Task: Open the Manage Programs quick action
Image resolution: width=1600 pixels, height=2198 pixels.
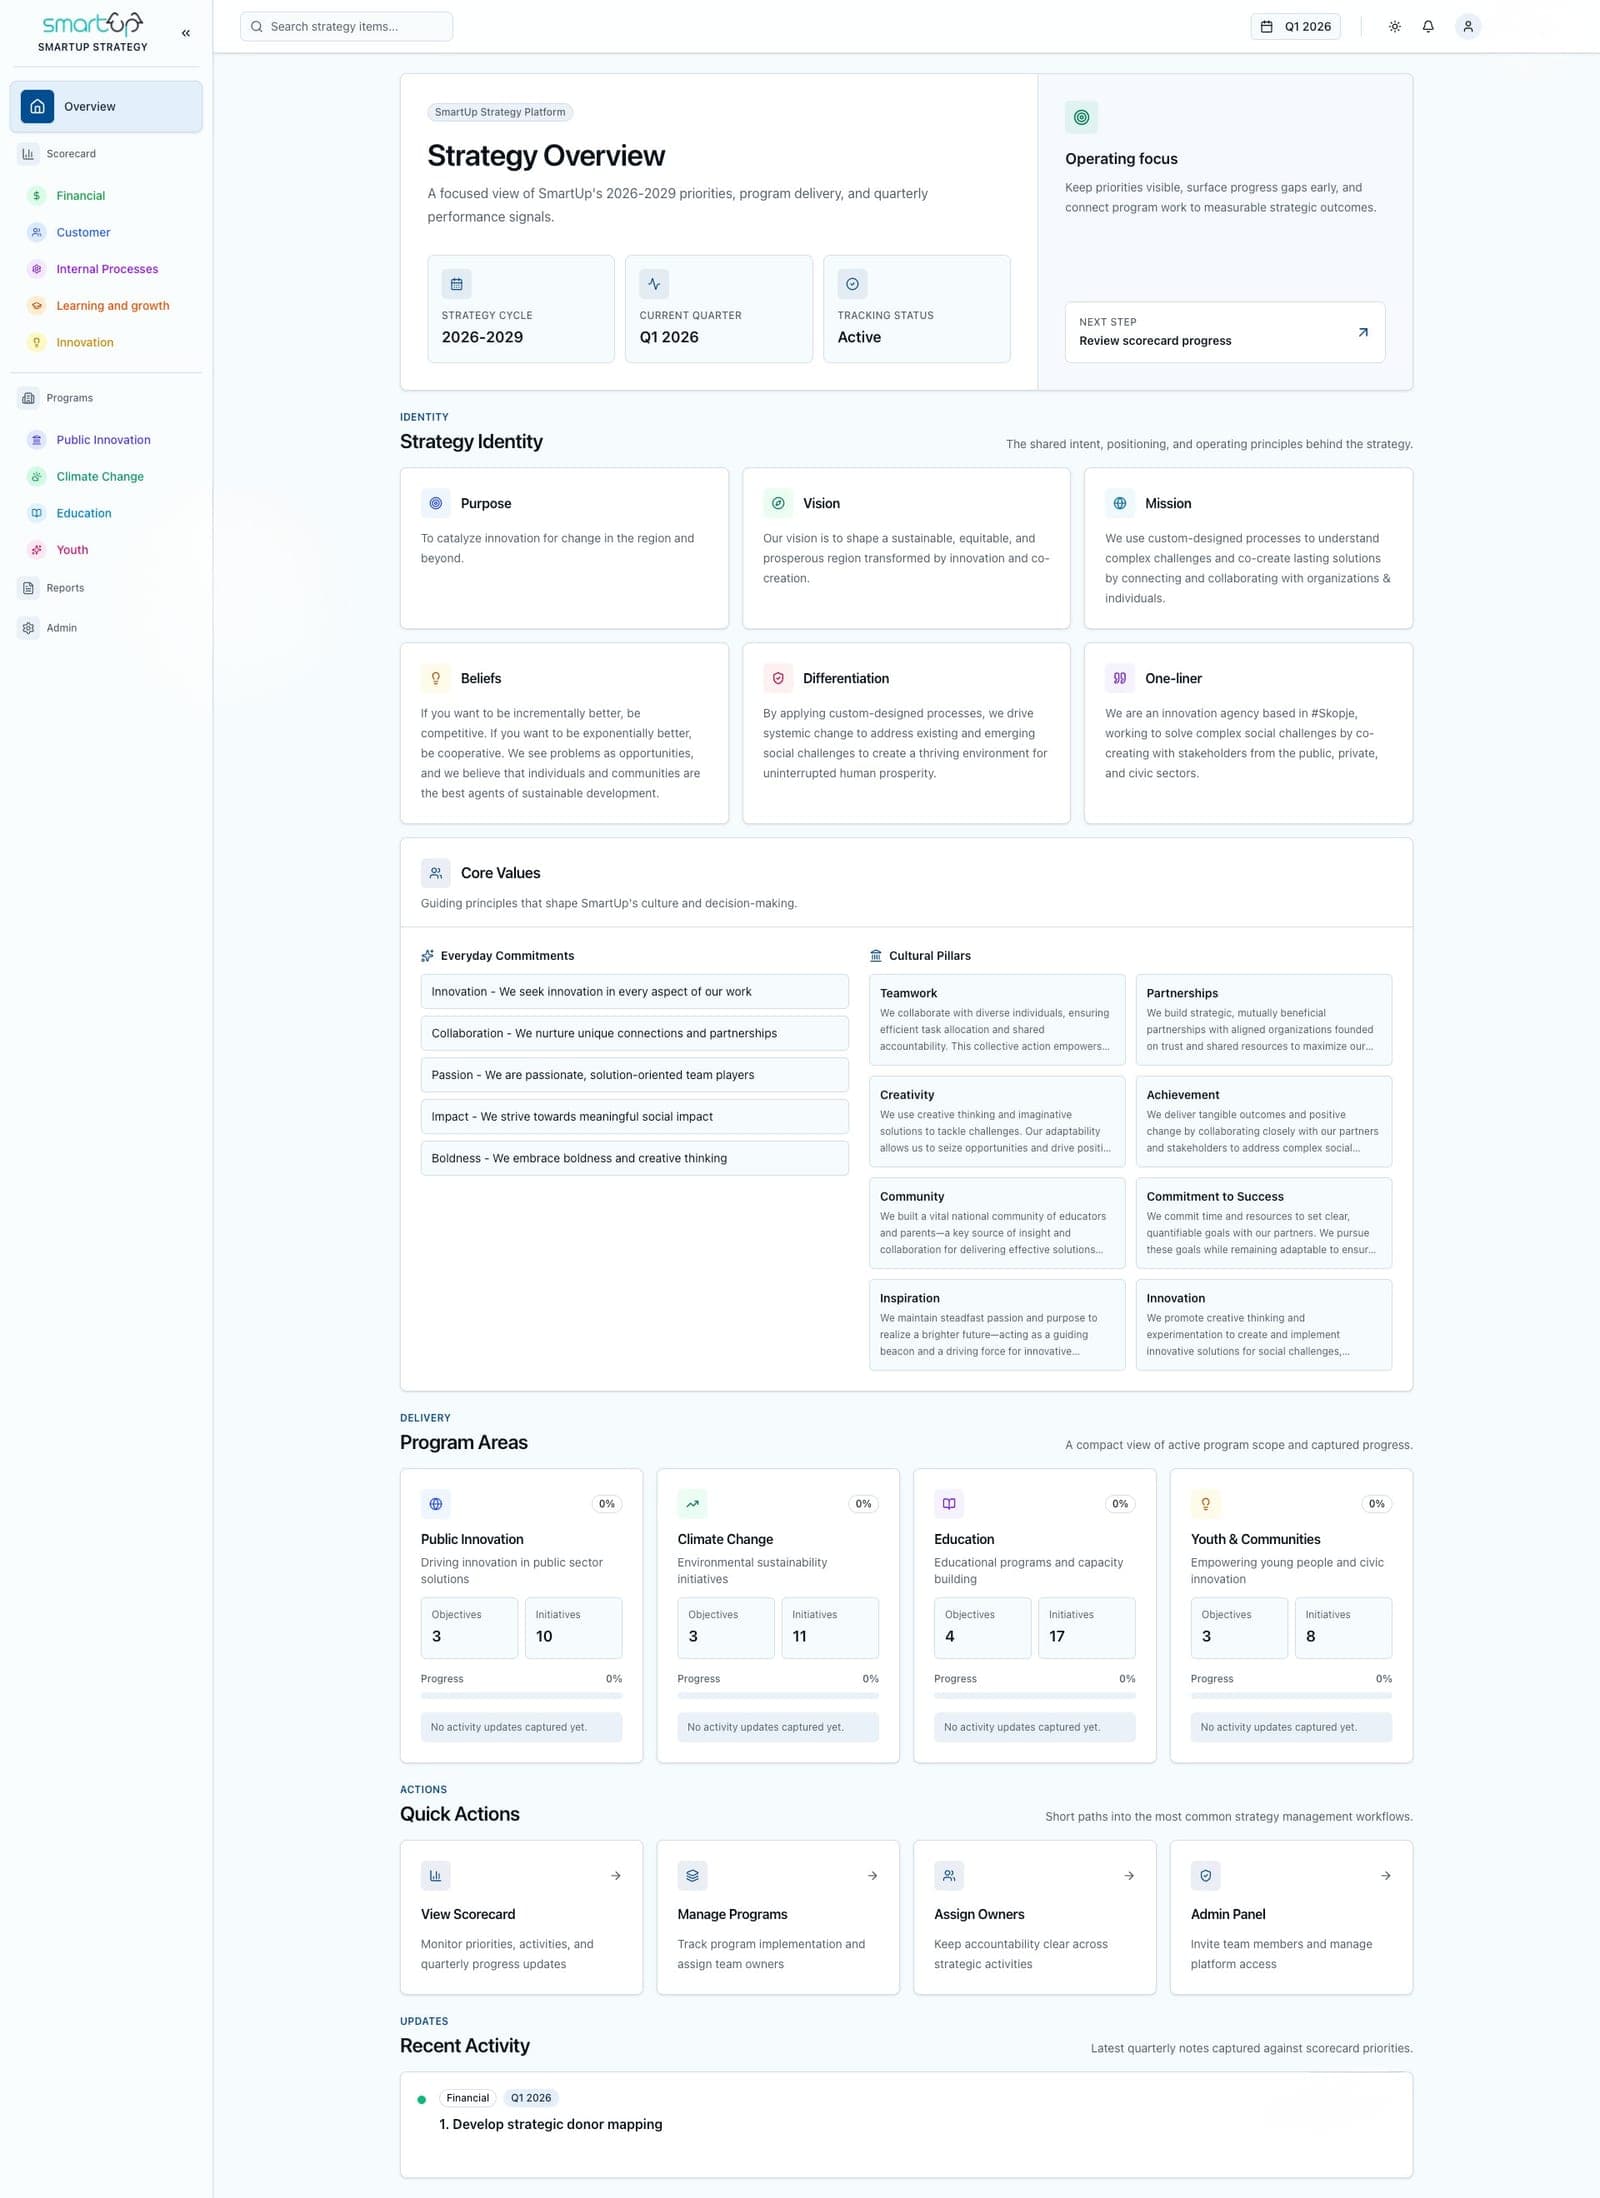Action: coord(778,1917)
